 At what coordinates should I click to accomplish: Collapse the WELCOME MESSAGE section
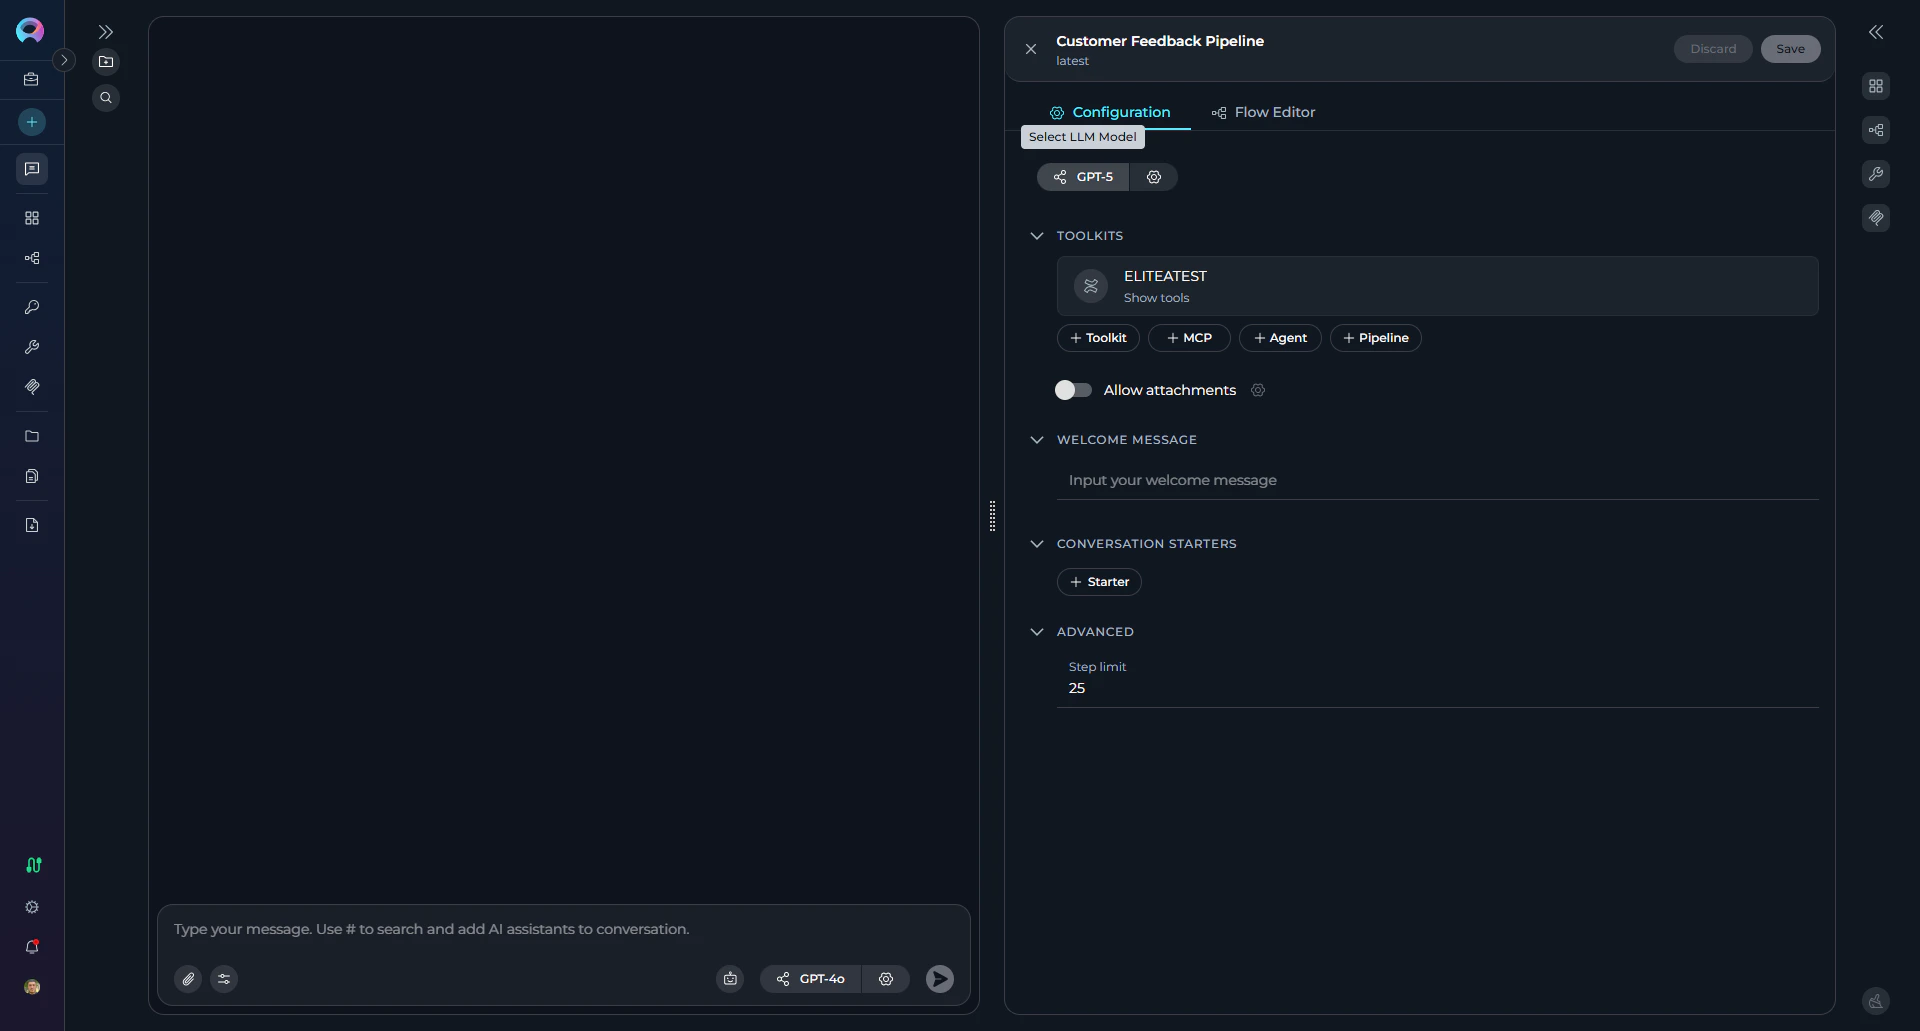1037,440
